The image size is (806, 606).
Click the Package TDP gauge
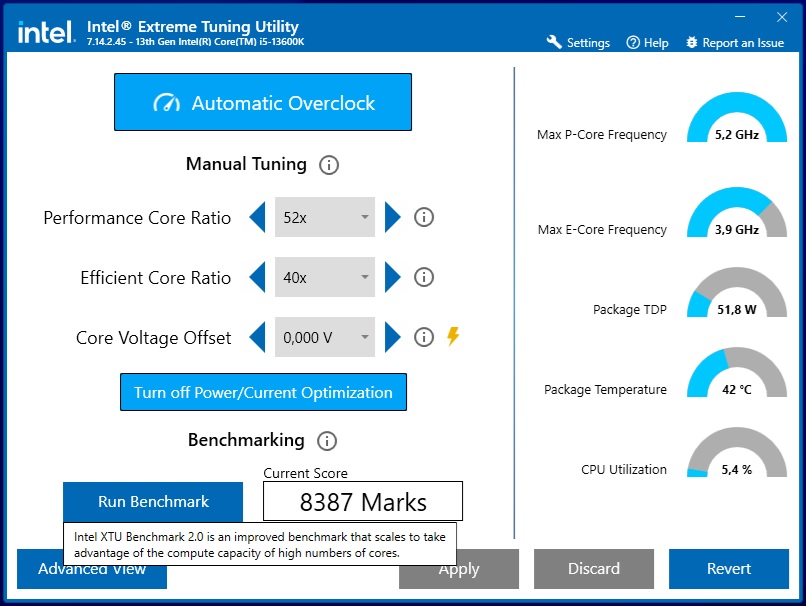737,292
